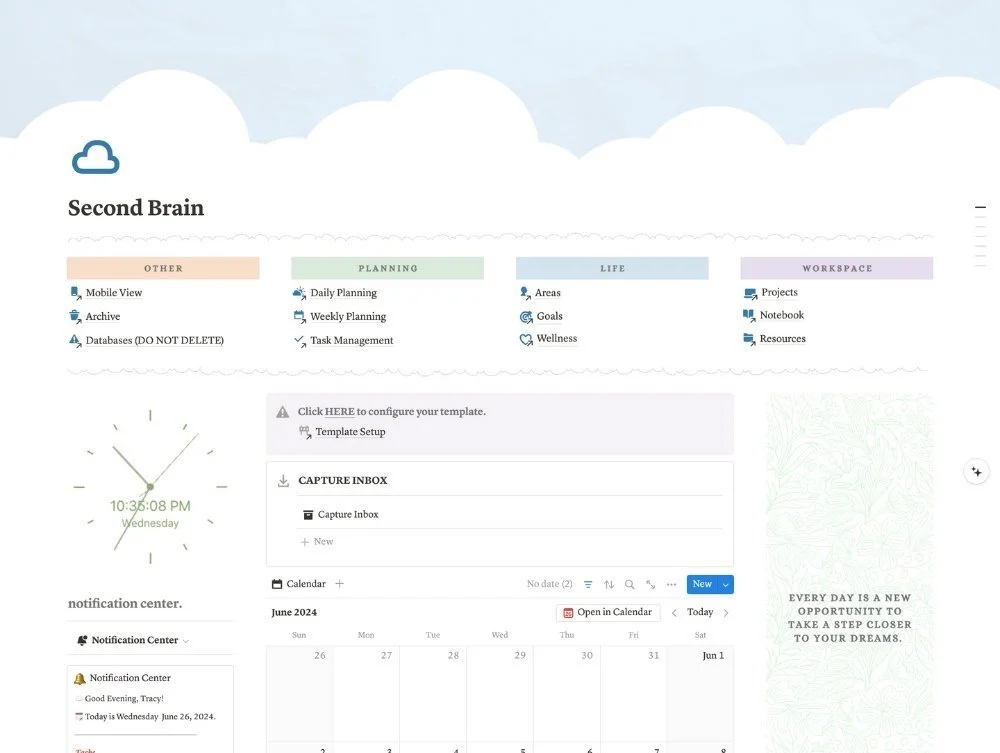Click the Archive bin icon

click(75, 317)
